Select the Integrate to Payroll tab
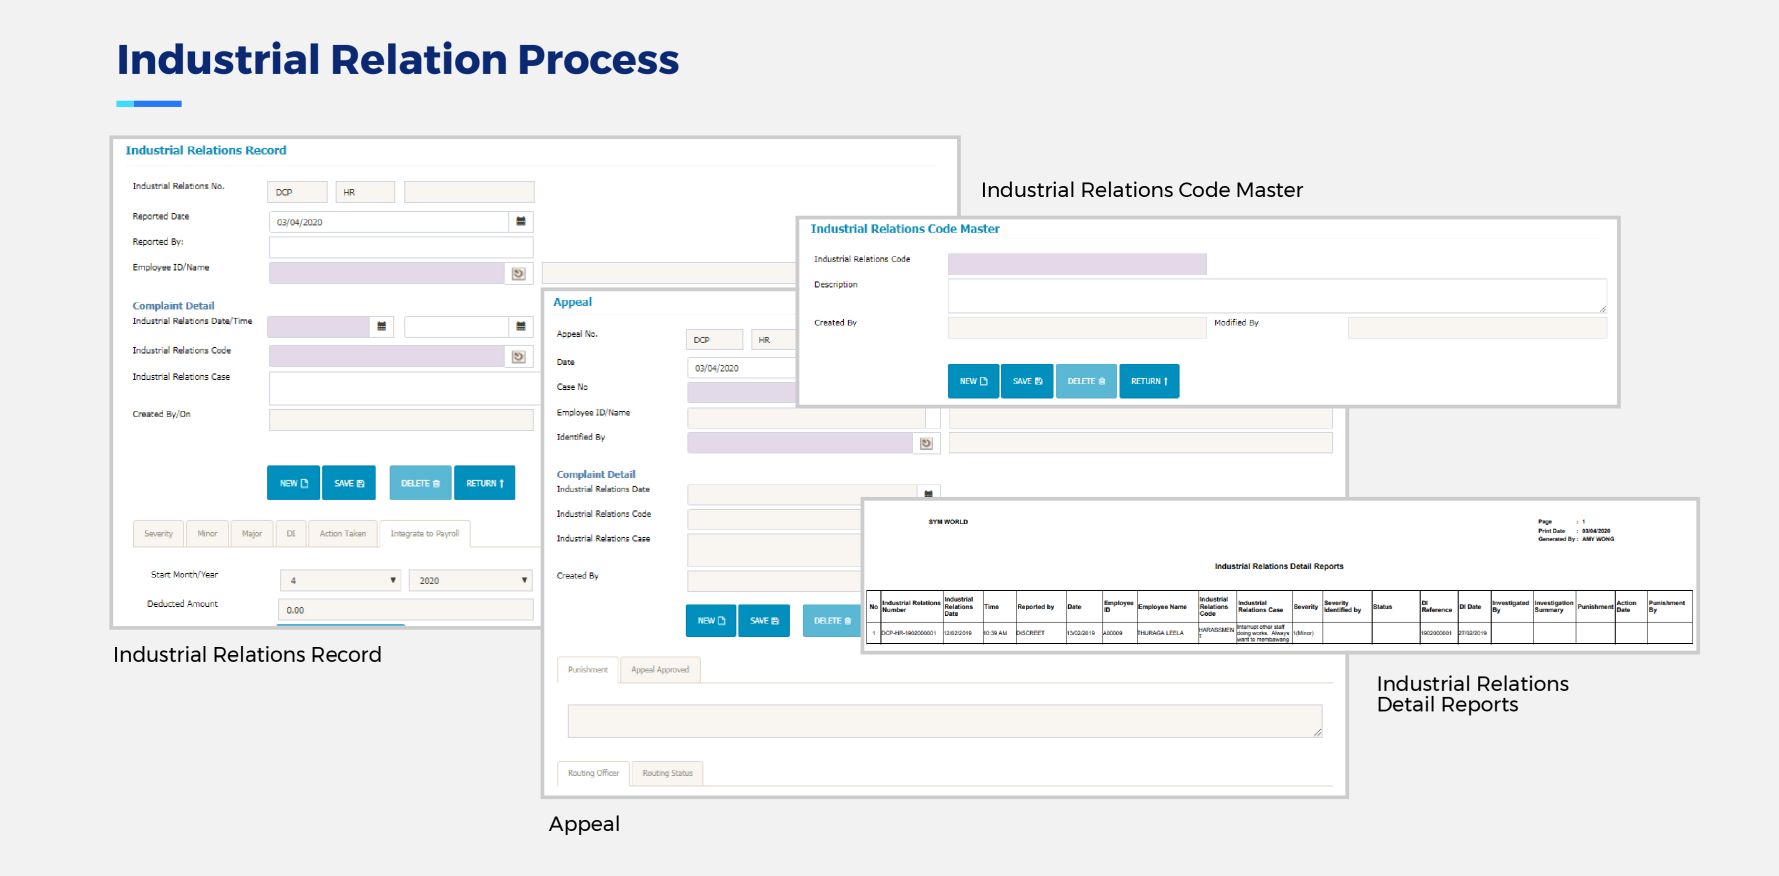Image resolution: width=1779 pixels, height=876 pixels. pyautogui.click(x=425, y=534)
